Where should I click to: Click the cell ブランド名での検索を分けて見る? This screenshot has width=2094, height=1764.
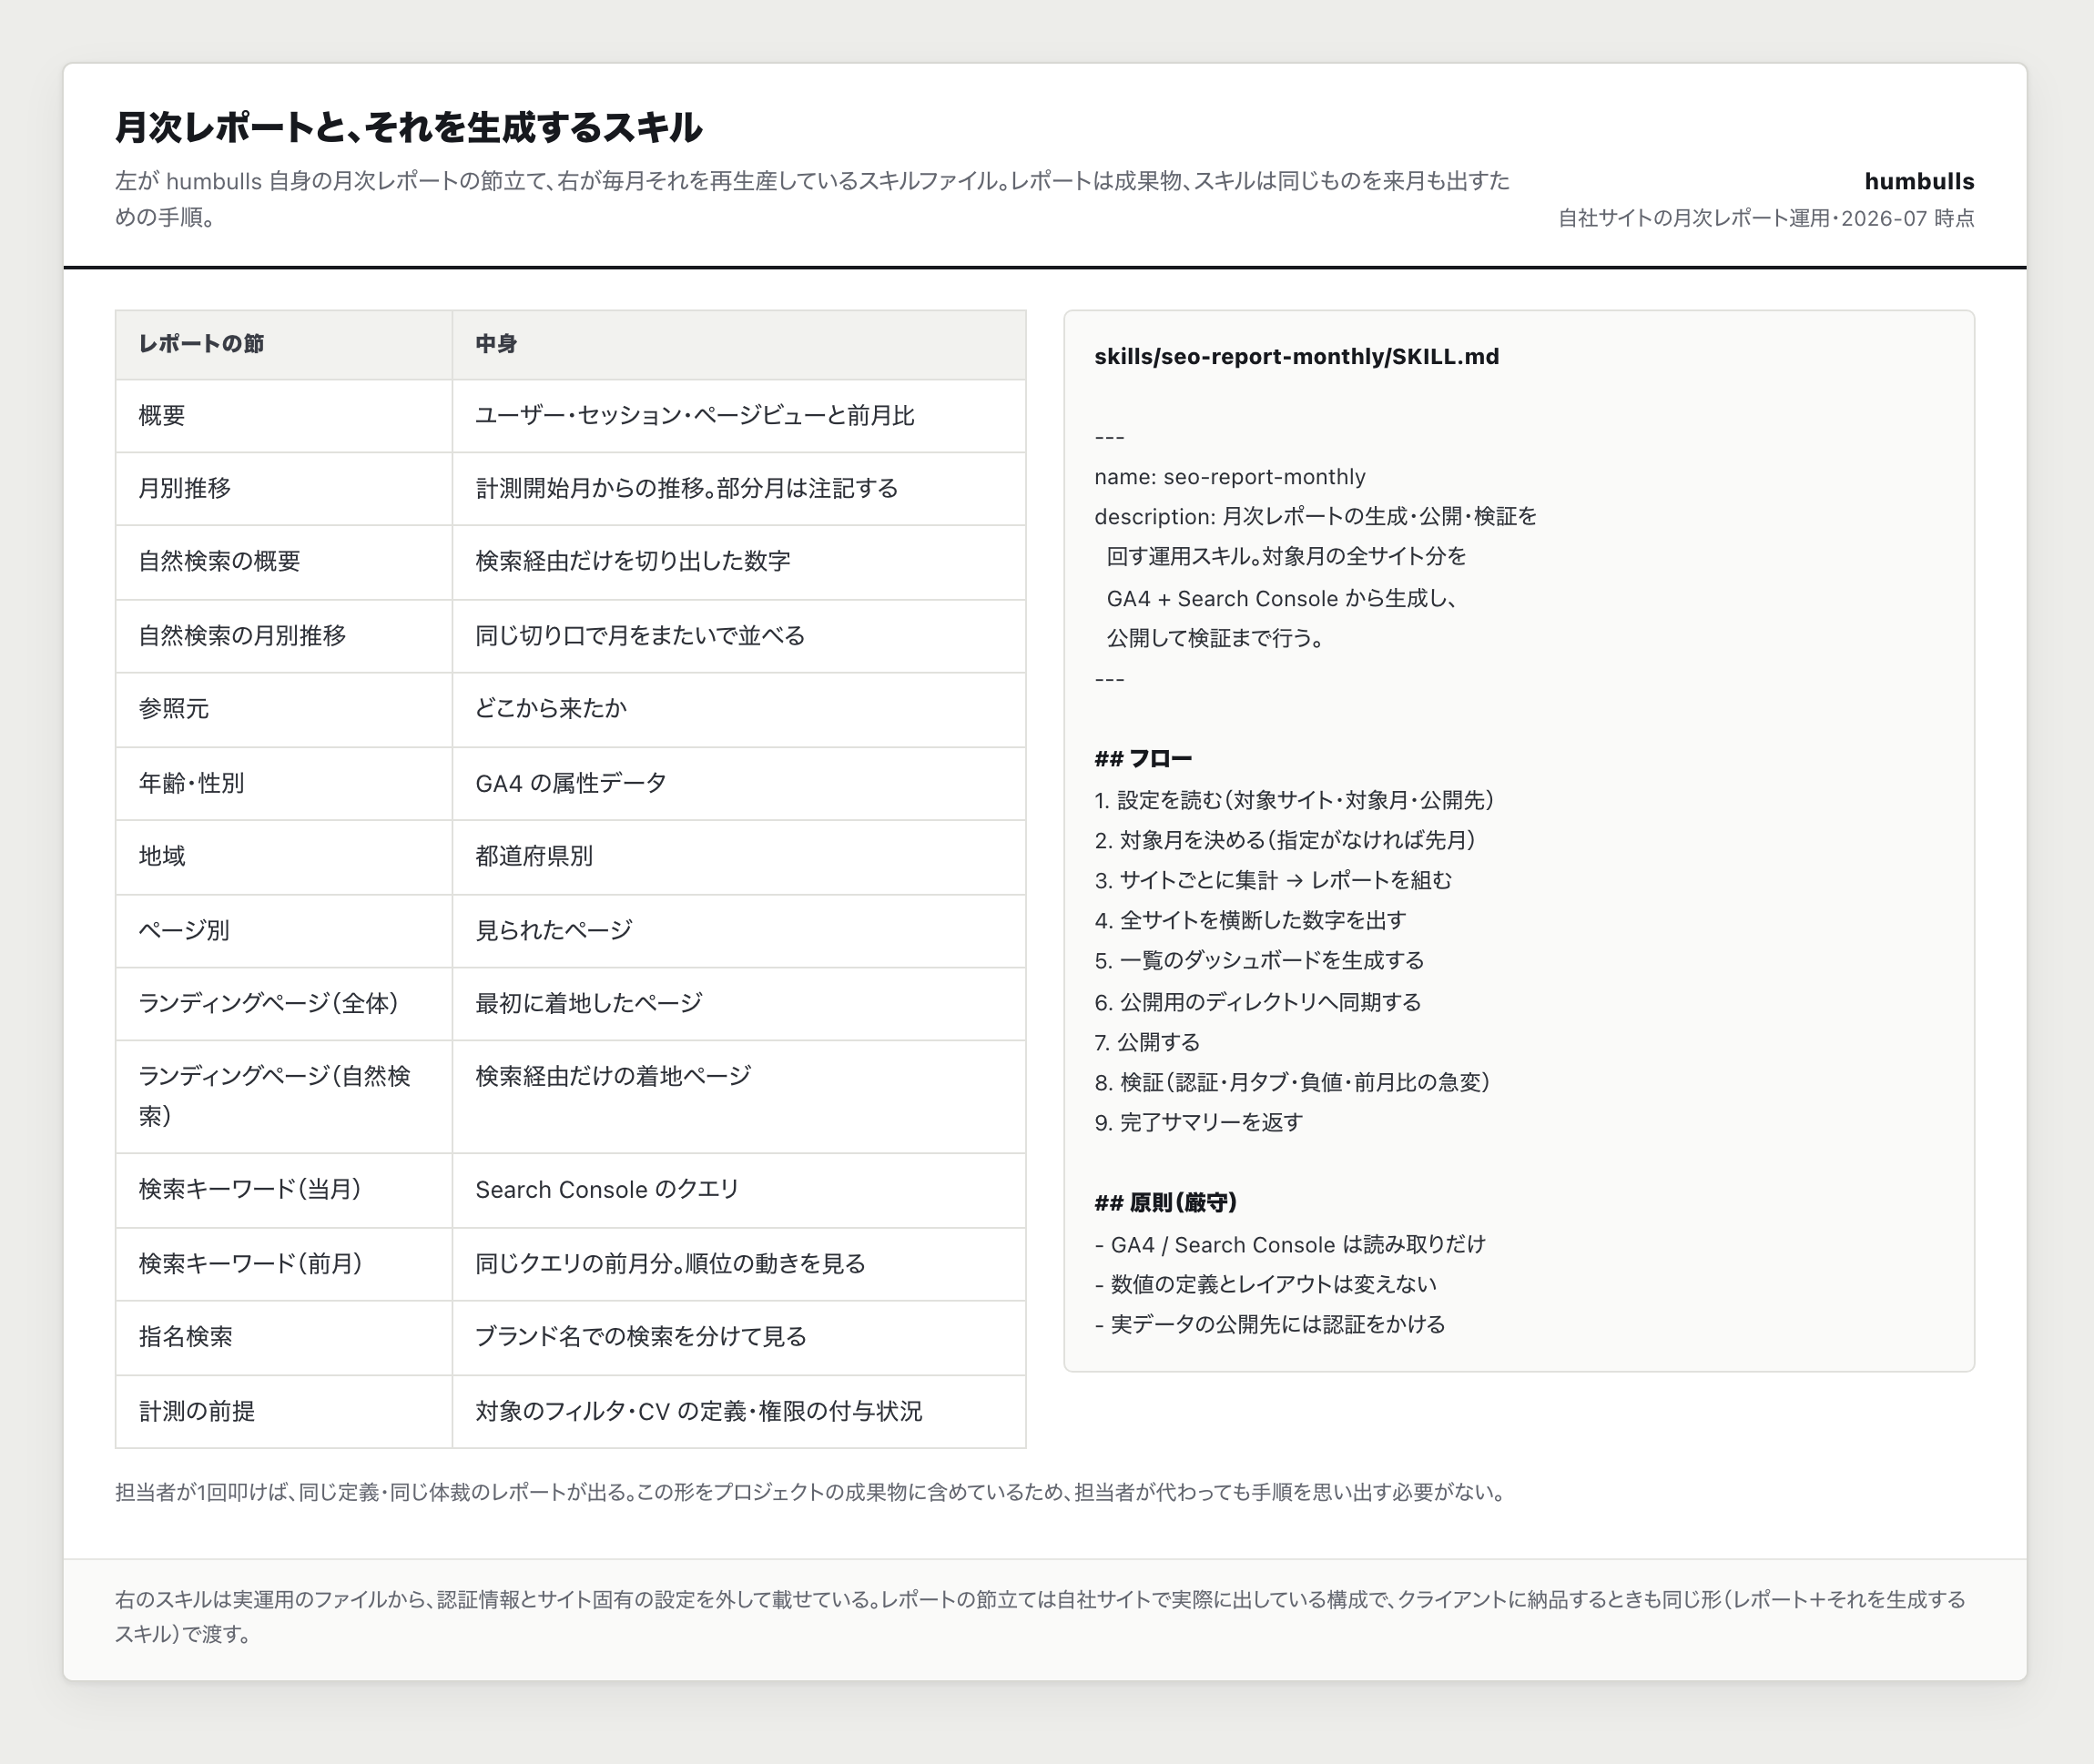739,1338
